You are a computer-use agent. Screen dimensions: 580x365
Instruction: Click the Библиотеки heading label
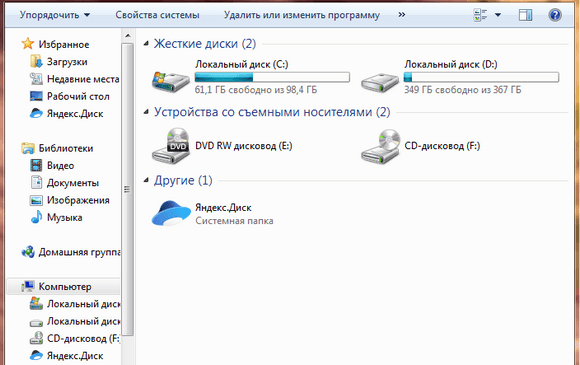pos(66,148)
